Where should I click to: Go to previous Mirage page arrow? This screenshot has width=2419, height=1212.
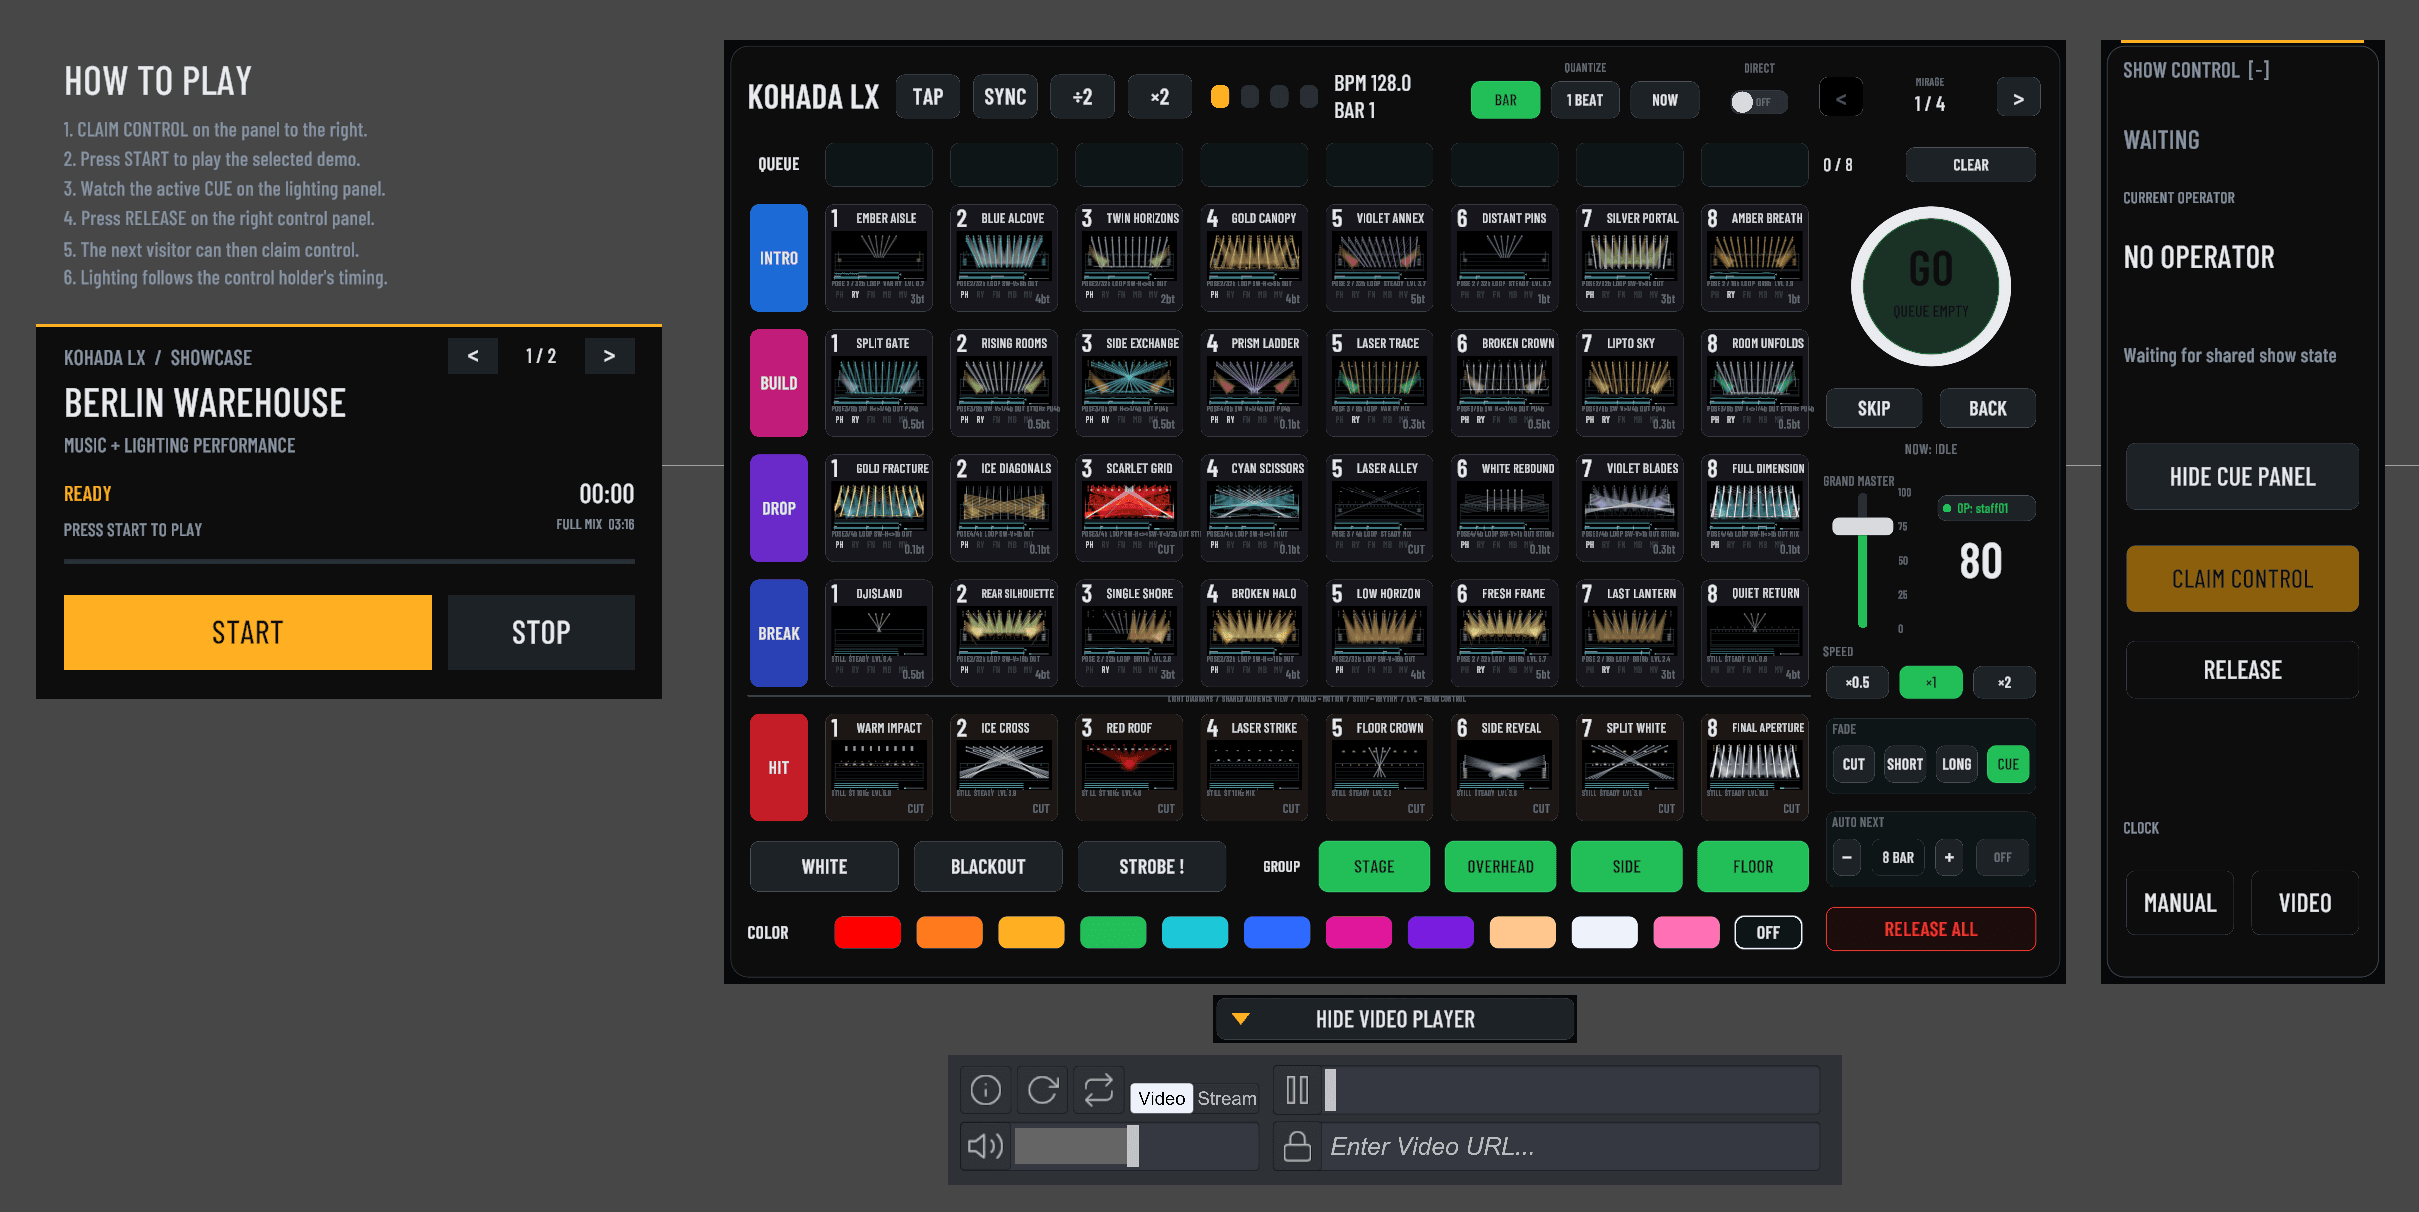pos(1841,98)
